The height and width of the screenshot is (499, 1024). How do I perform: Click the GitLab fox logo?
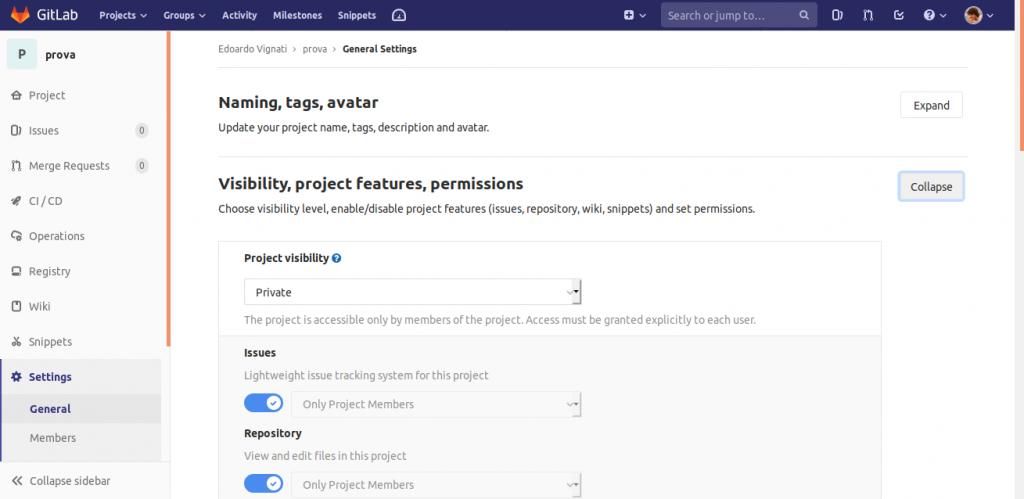tap(21, 14)
